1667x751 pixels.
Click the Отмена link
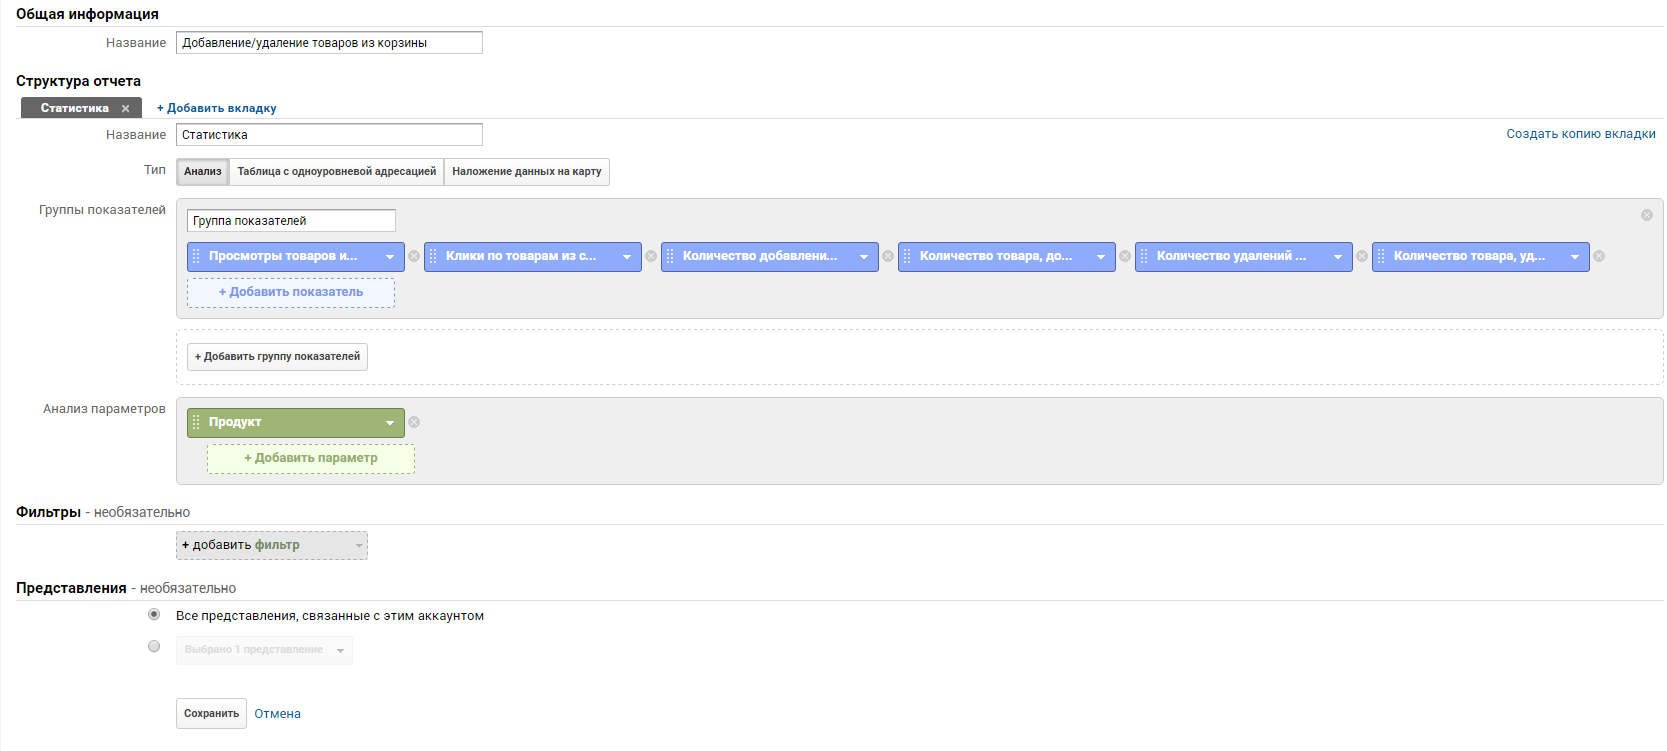click(277, 714)
